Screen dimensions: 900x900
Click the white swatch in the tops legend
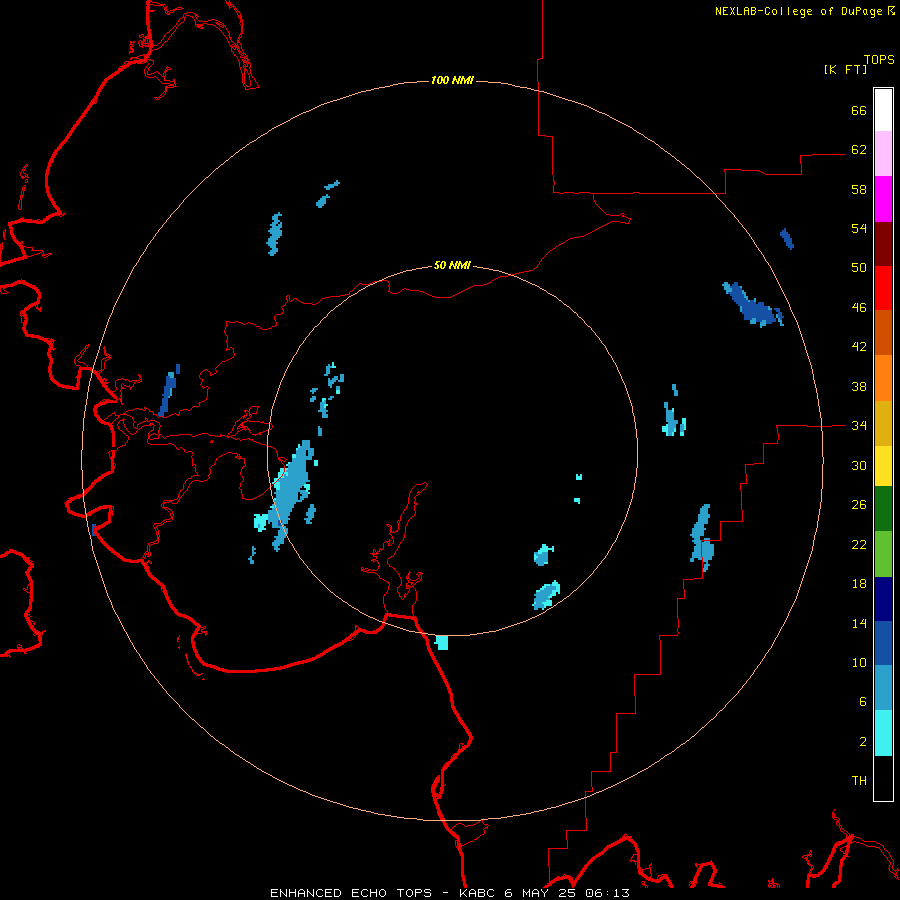pos(883,110)
